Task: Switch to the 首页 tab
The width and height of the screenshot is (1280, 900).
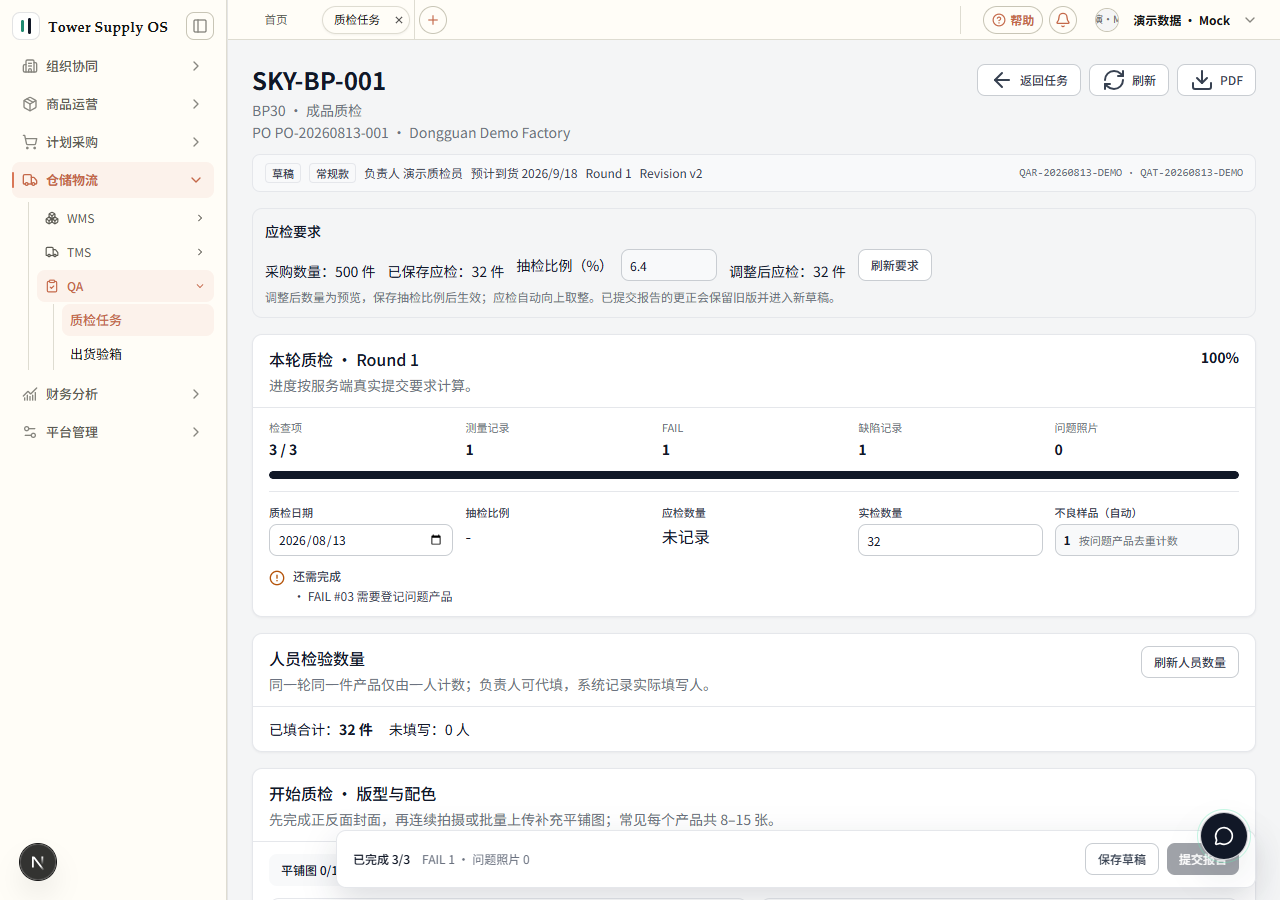Action: 276,20
